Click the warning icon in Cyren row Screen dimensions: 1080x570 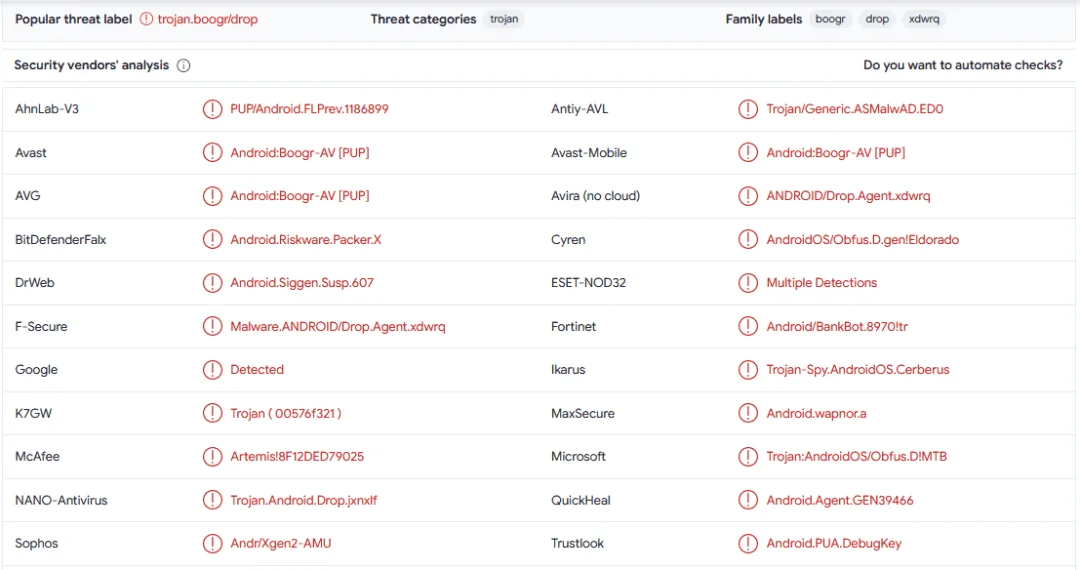click(748, 239)
